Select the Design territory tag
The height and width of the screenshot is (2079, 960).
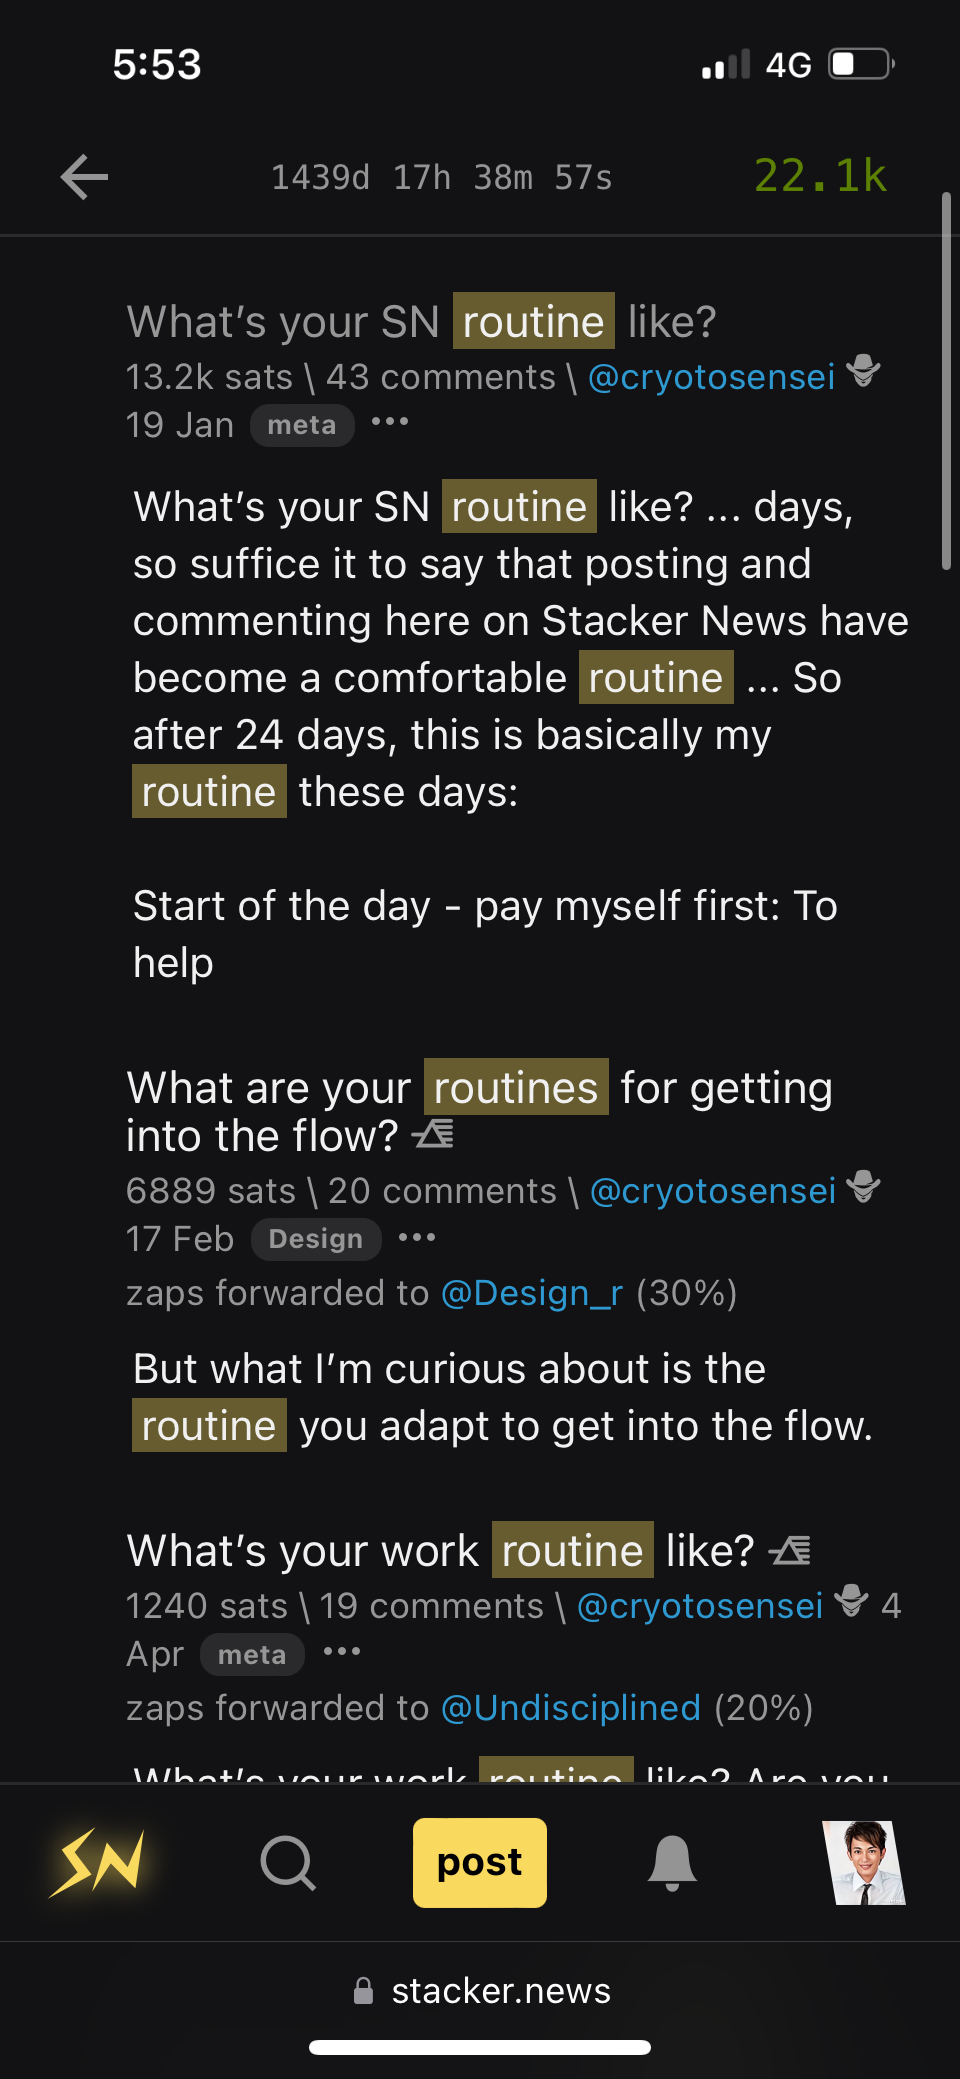(316, 1239)
